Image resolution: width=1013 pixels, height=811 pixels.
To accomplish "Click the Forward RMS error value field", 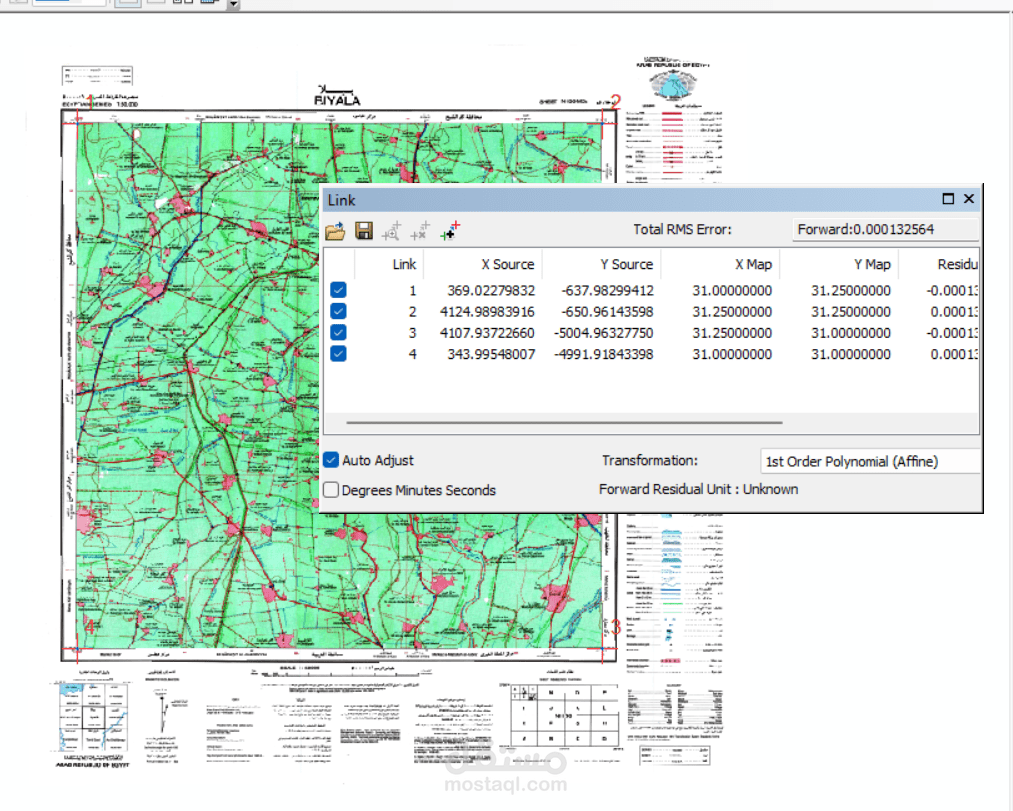I will pos(885,229).
